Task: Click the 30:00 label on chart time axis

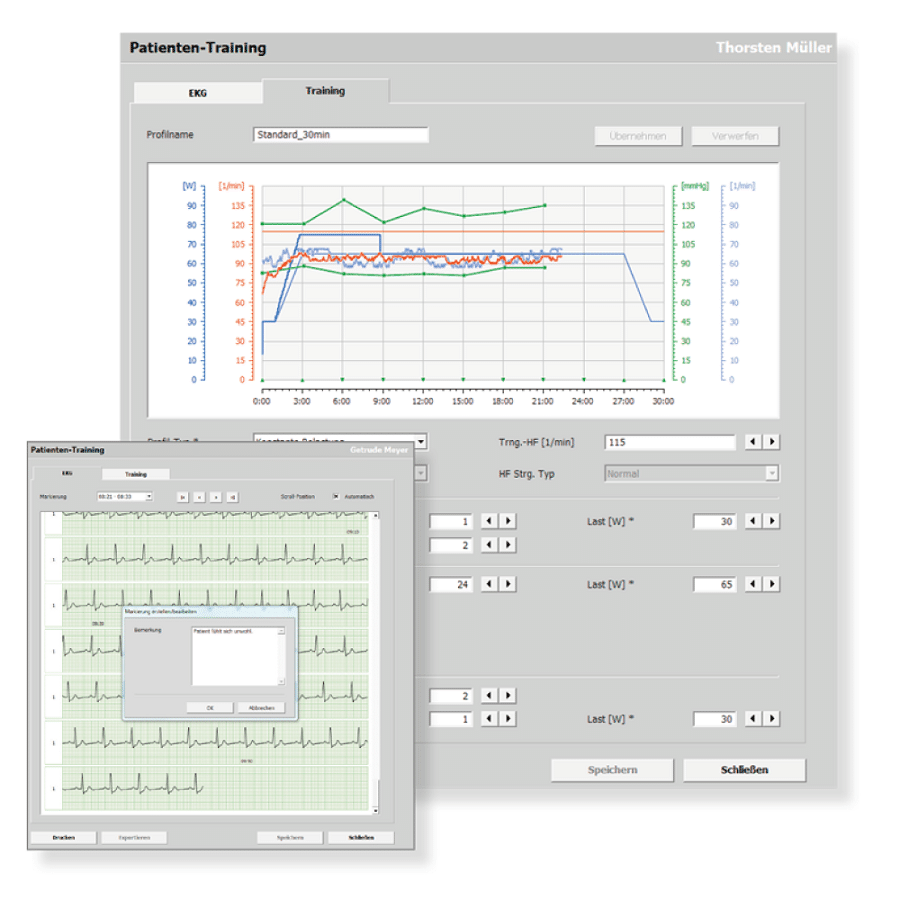Action: pyautogui.click(x=664, y=401)
